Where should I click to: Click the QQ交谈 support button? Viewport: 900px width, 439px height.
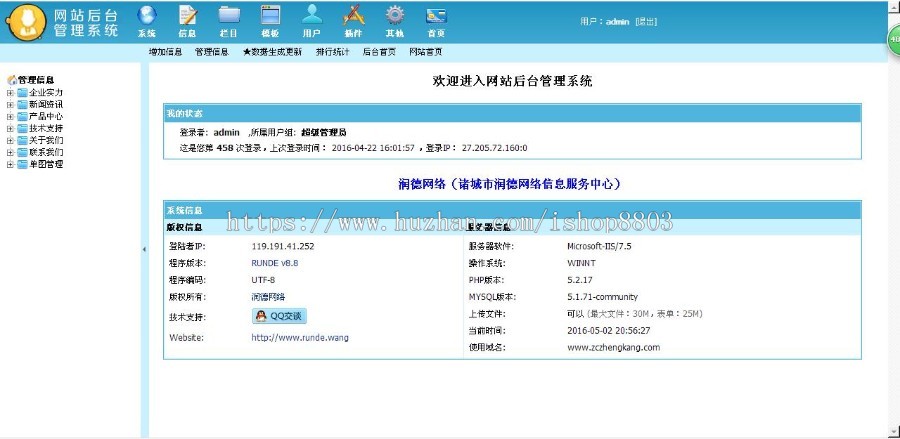[279, 316]
